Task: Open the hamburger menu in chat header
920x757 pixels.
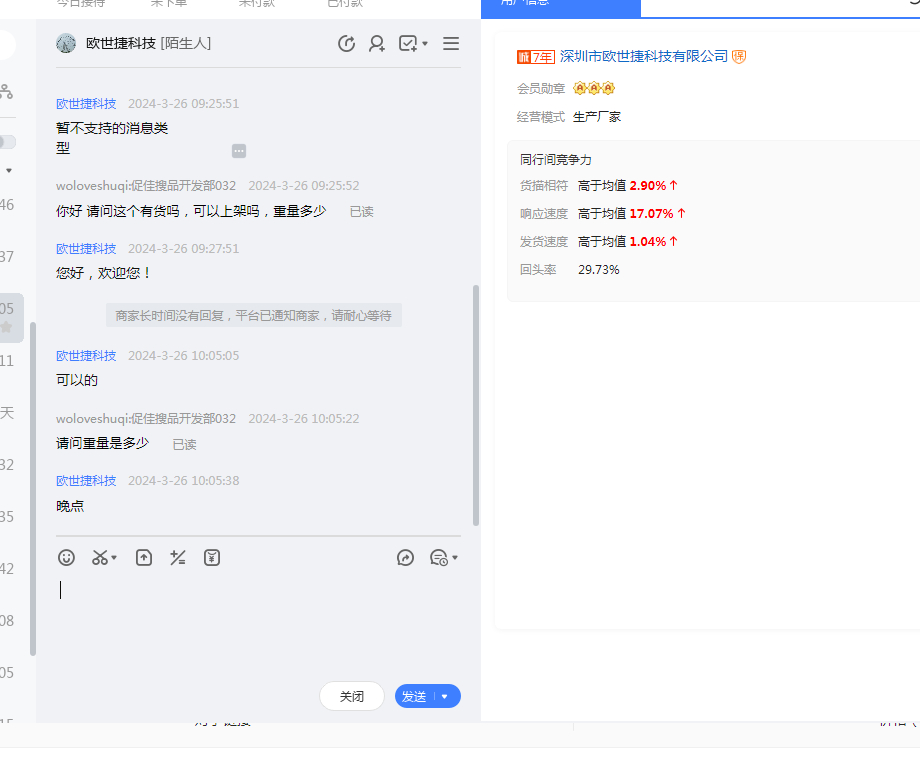Action: tap(451, 44)
